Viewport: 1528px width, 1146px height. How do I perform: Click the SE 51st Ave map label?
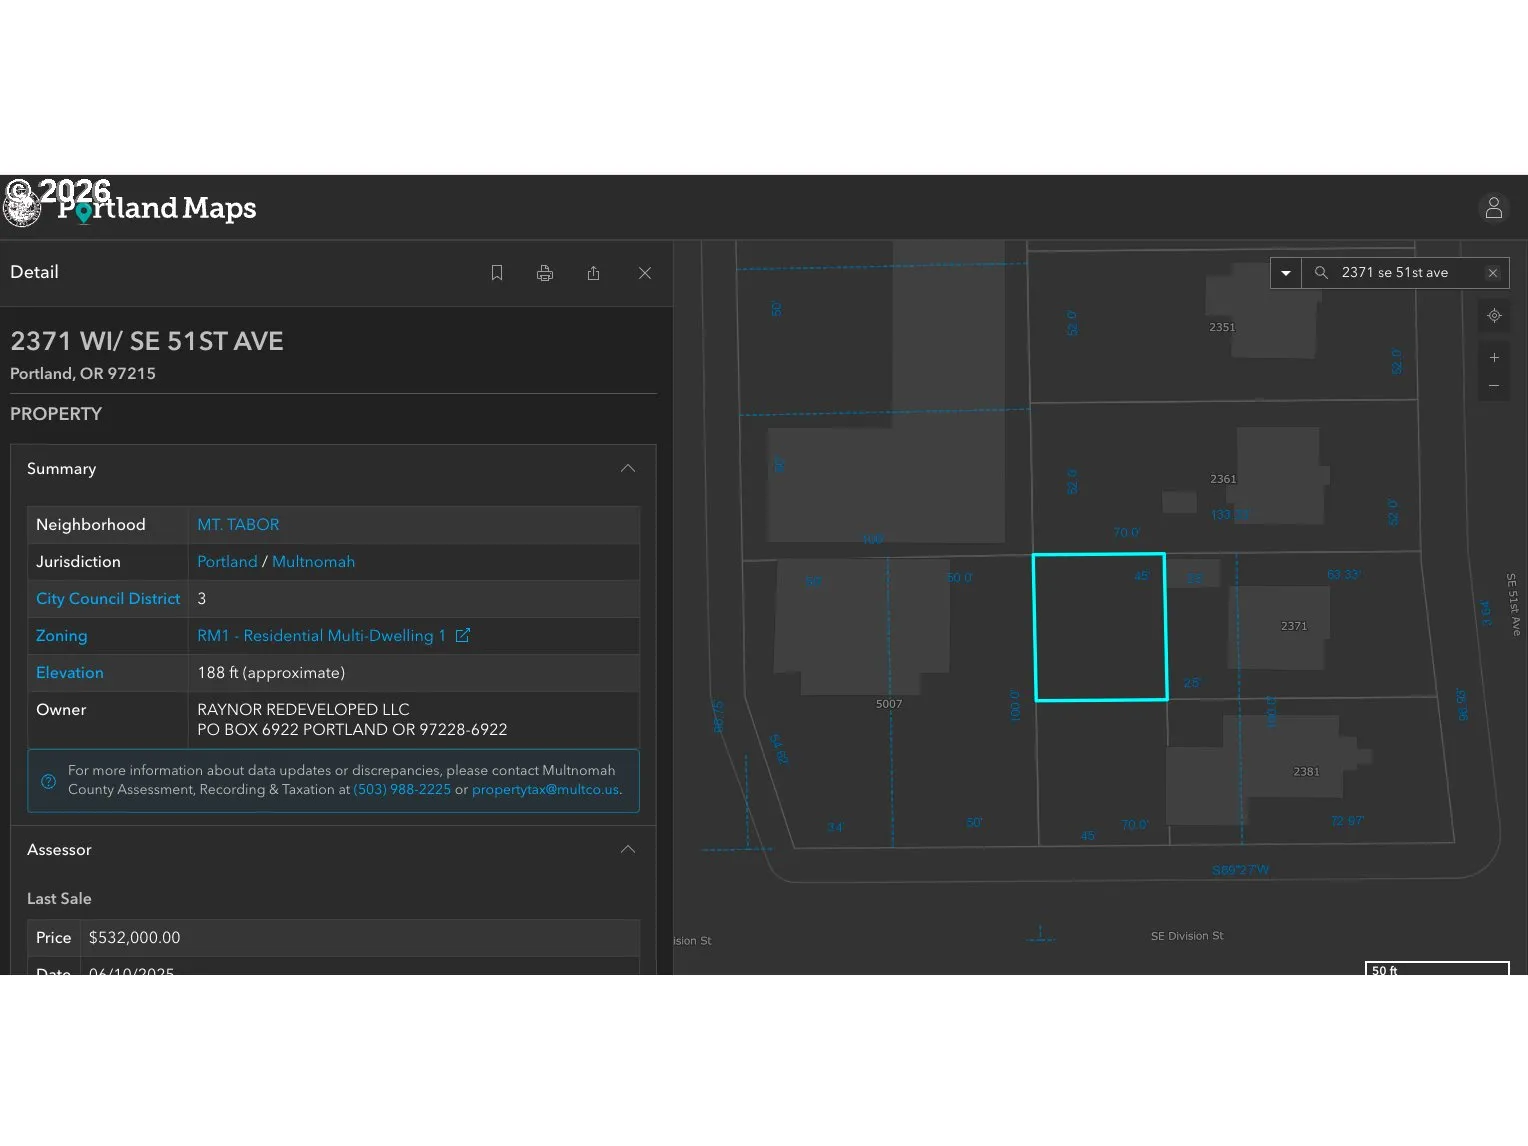point(1513,604)
